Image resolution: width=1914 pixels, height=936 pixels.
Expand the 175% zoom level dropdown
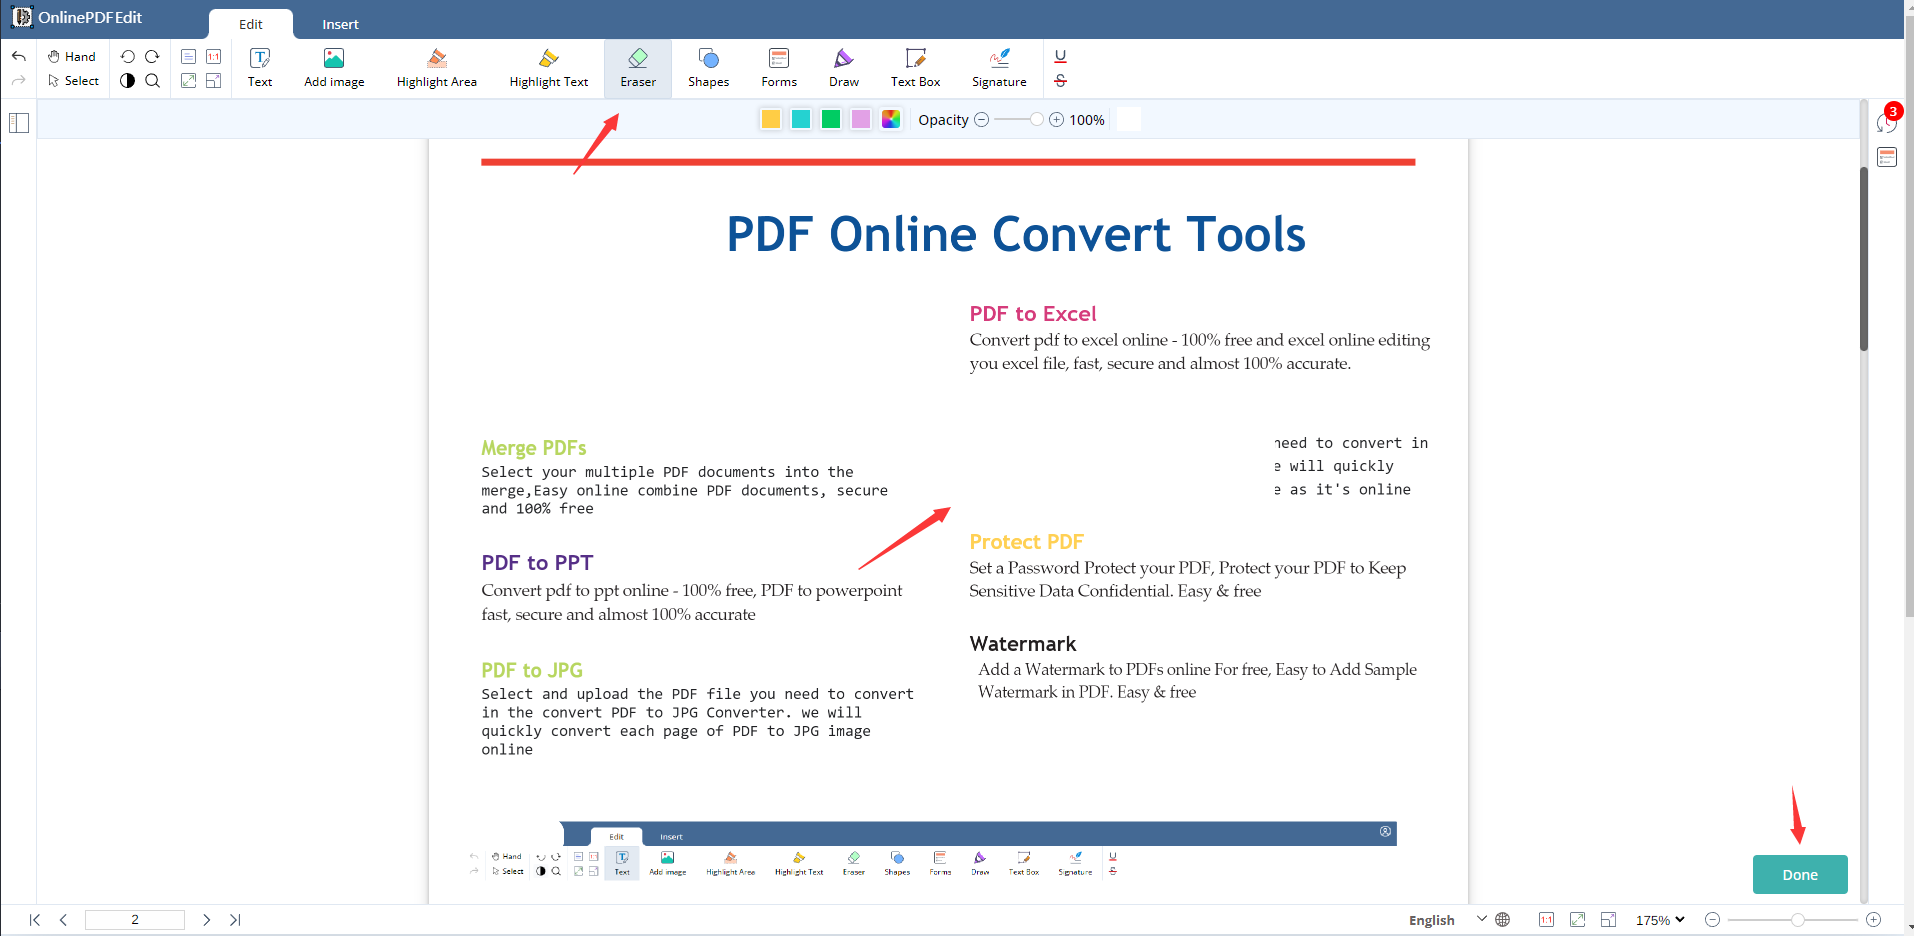pyautogui.click(x=1660, y=920)
